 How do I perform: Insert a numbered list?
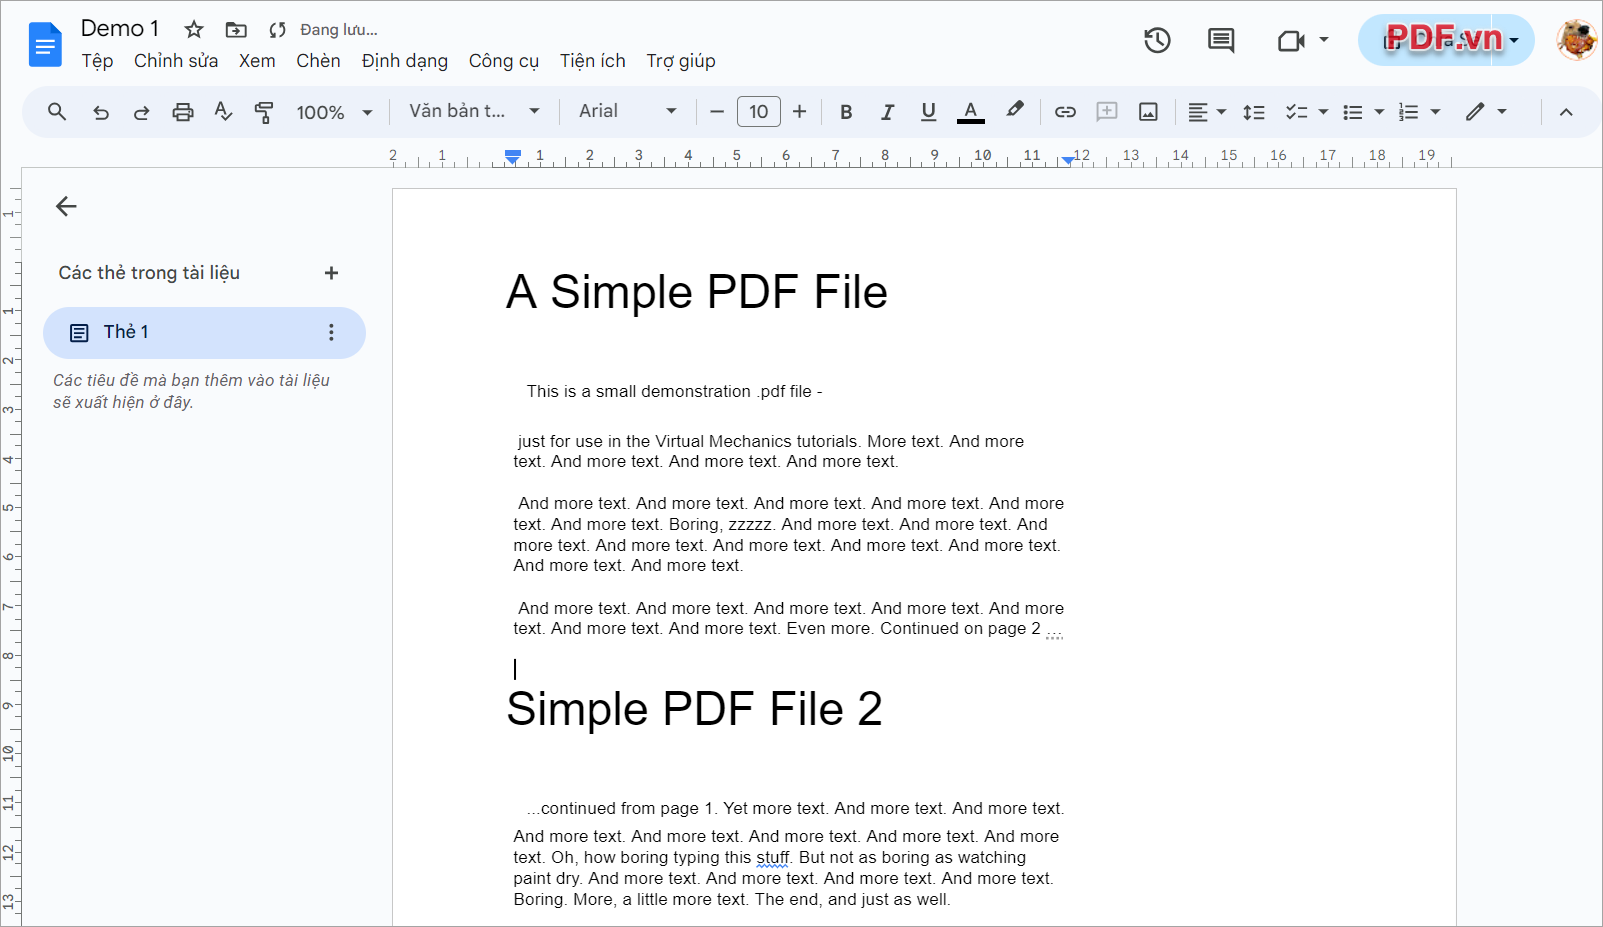tap(1408, 112)
